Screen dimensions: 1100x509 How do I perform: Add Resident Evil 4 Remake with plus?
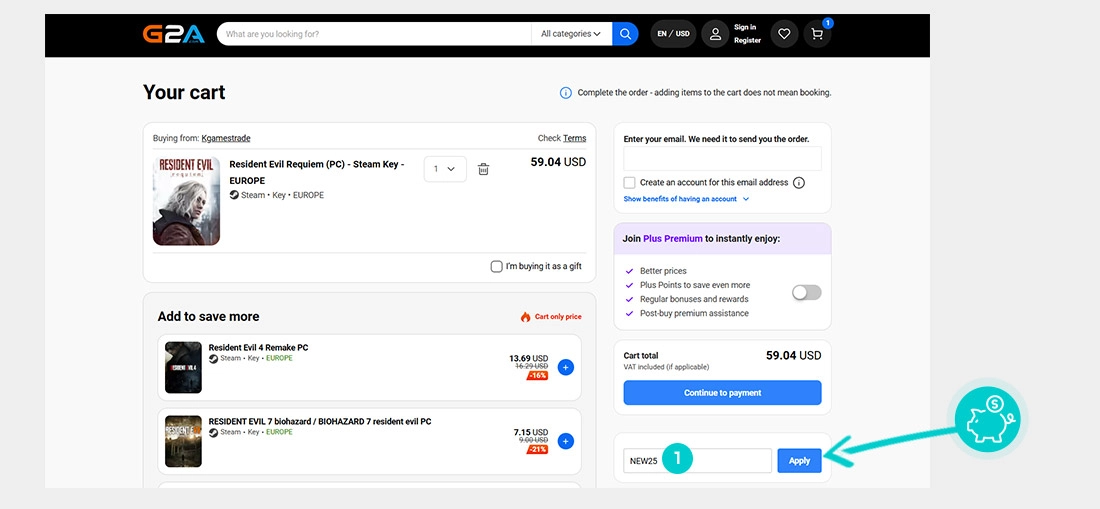pyautogui.click(x=565, y=367)
